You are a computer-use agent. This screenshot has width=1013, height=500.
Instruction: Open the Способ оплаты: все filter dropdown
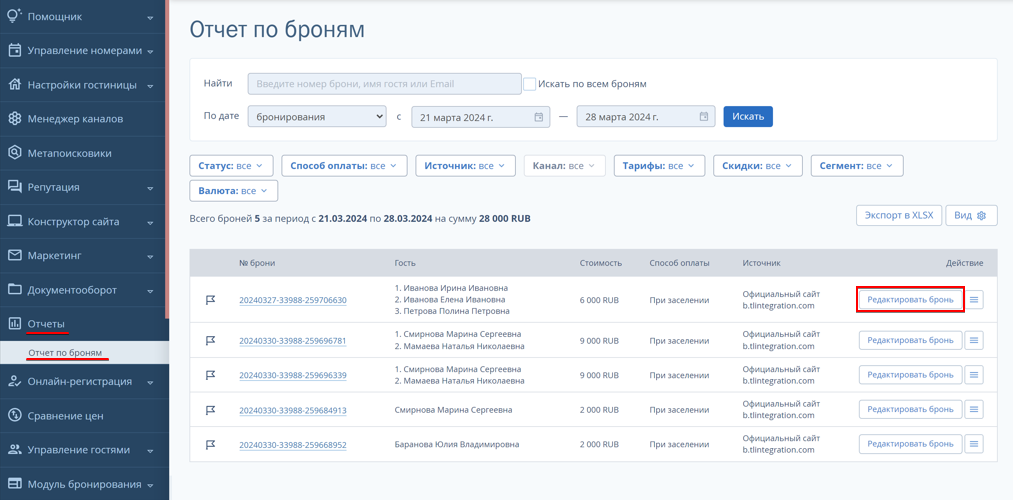[x=344, y=166]
